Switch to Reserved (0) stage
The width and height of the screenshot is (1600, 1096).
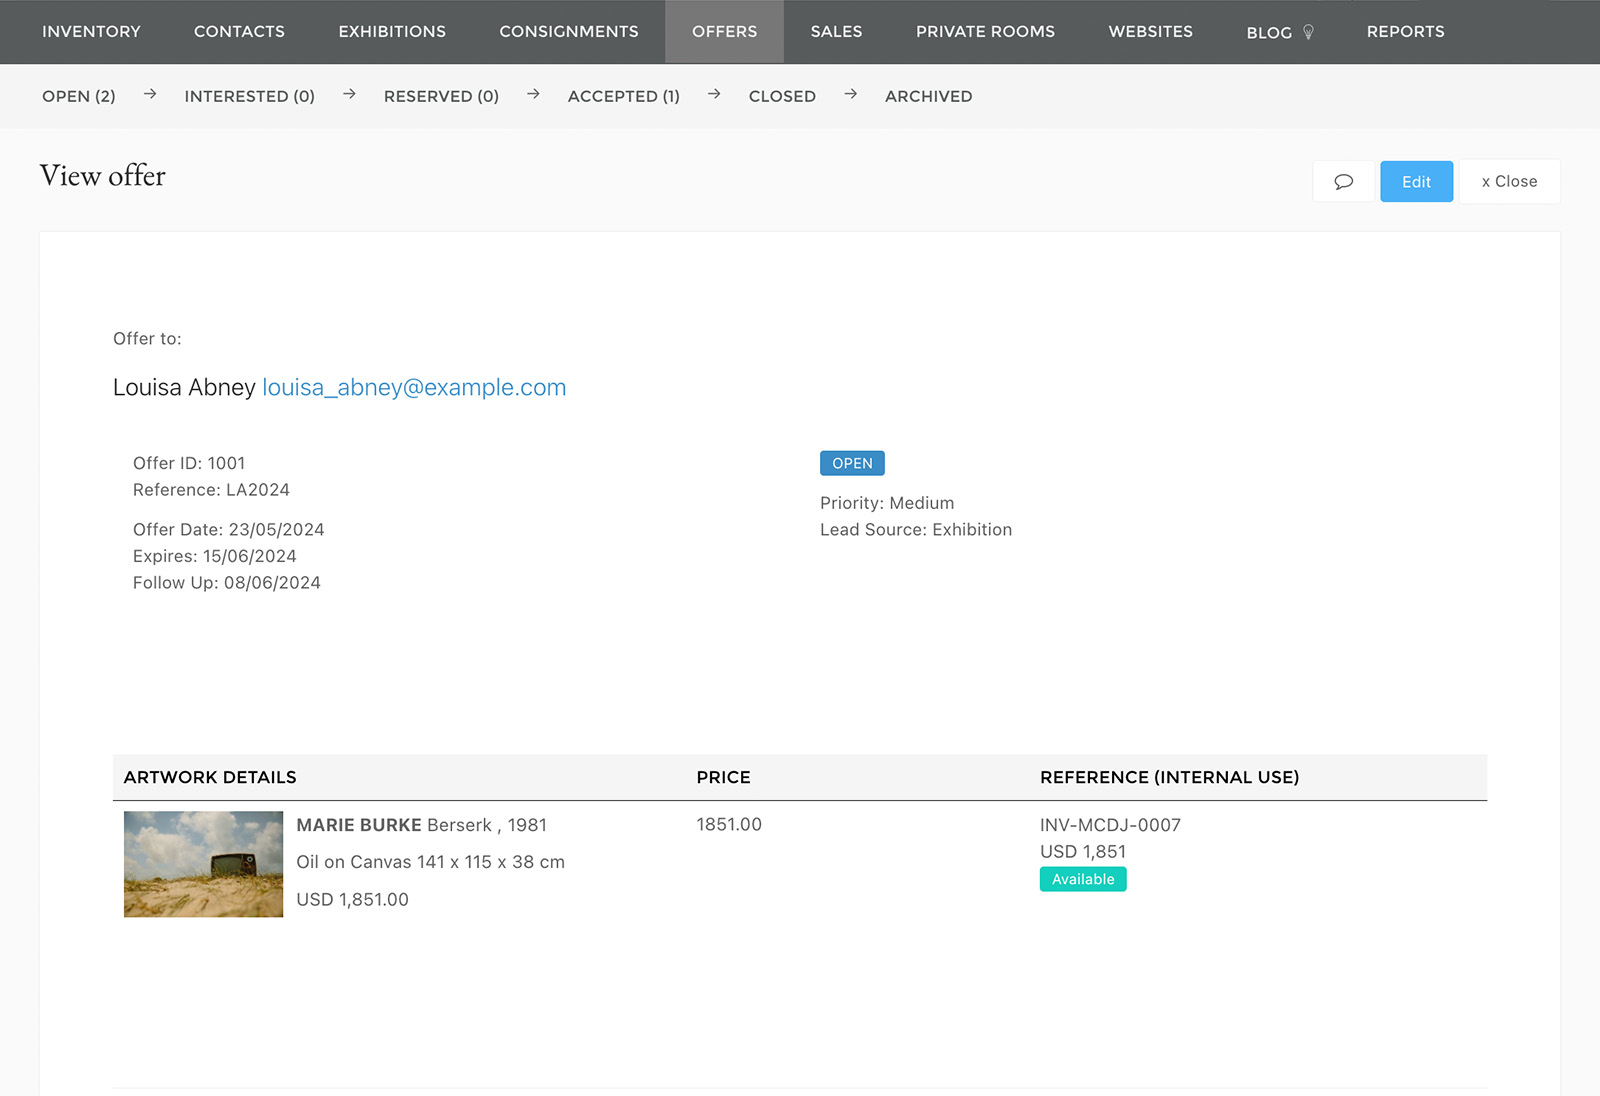click(441, 96)
